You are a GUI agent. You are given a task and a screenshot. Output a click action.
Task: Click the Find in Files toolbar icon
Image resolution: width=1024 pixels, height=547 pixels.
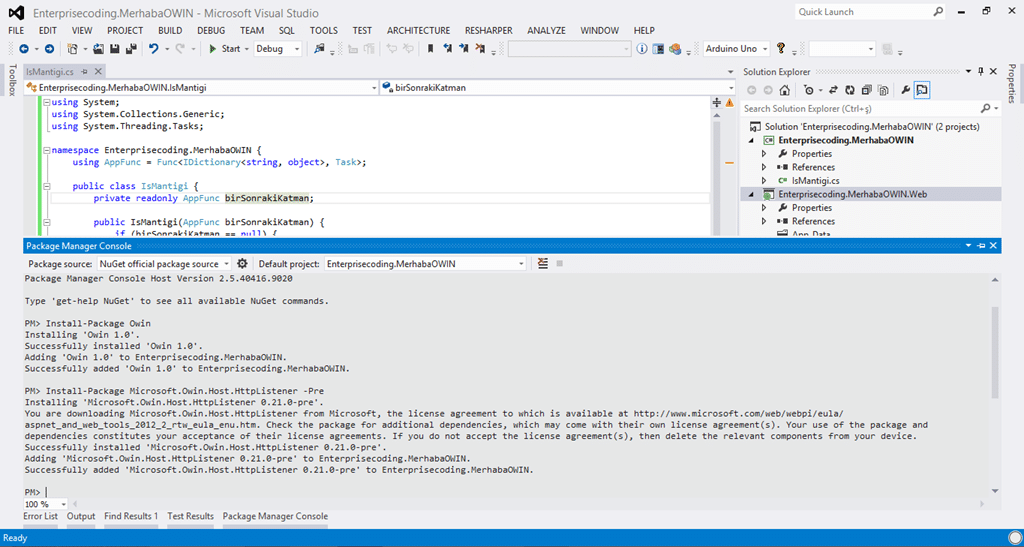click(319, 49)
